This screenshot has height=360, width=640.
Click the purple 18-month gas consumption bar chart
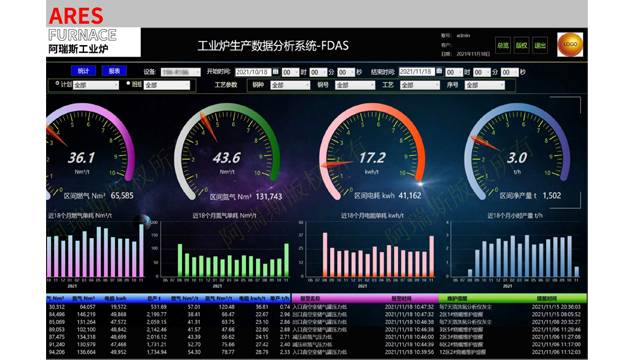96,251
